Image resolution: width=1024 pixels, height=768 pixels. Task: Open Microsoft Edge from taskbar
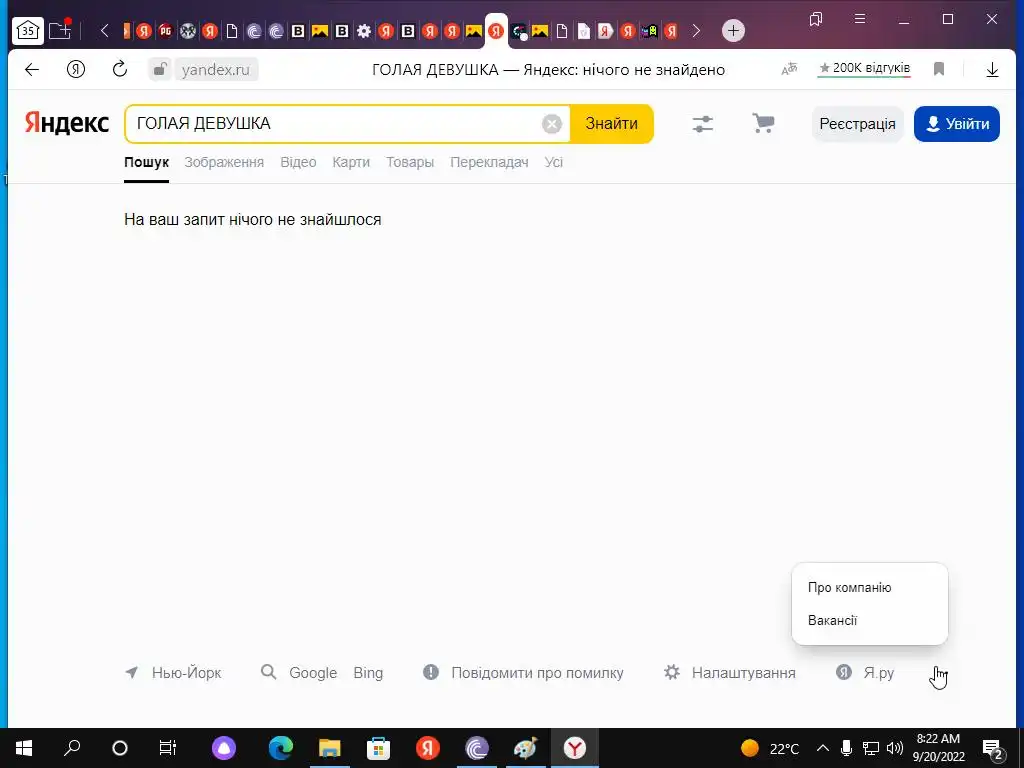click(x=281, y=748)
